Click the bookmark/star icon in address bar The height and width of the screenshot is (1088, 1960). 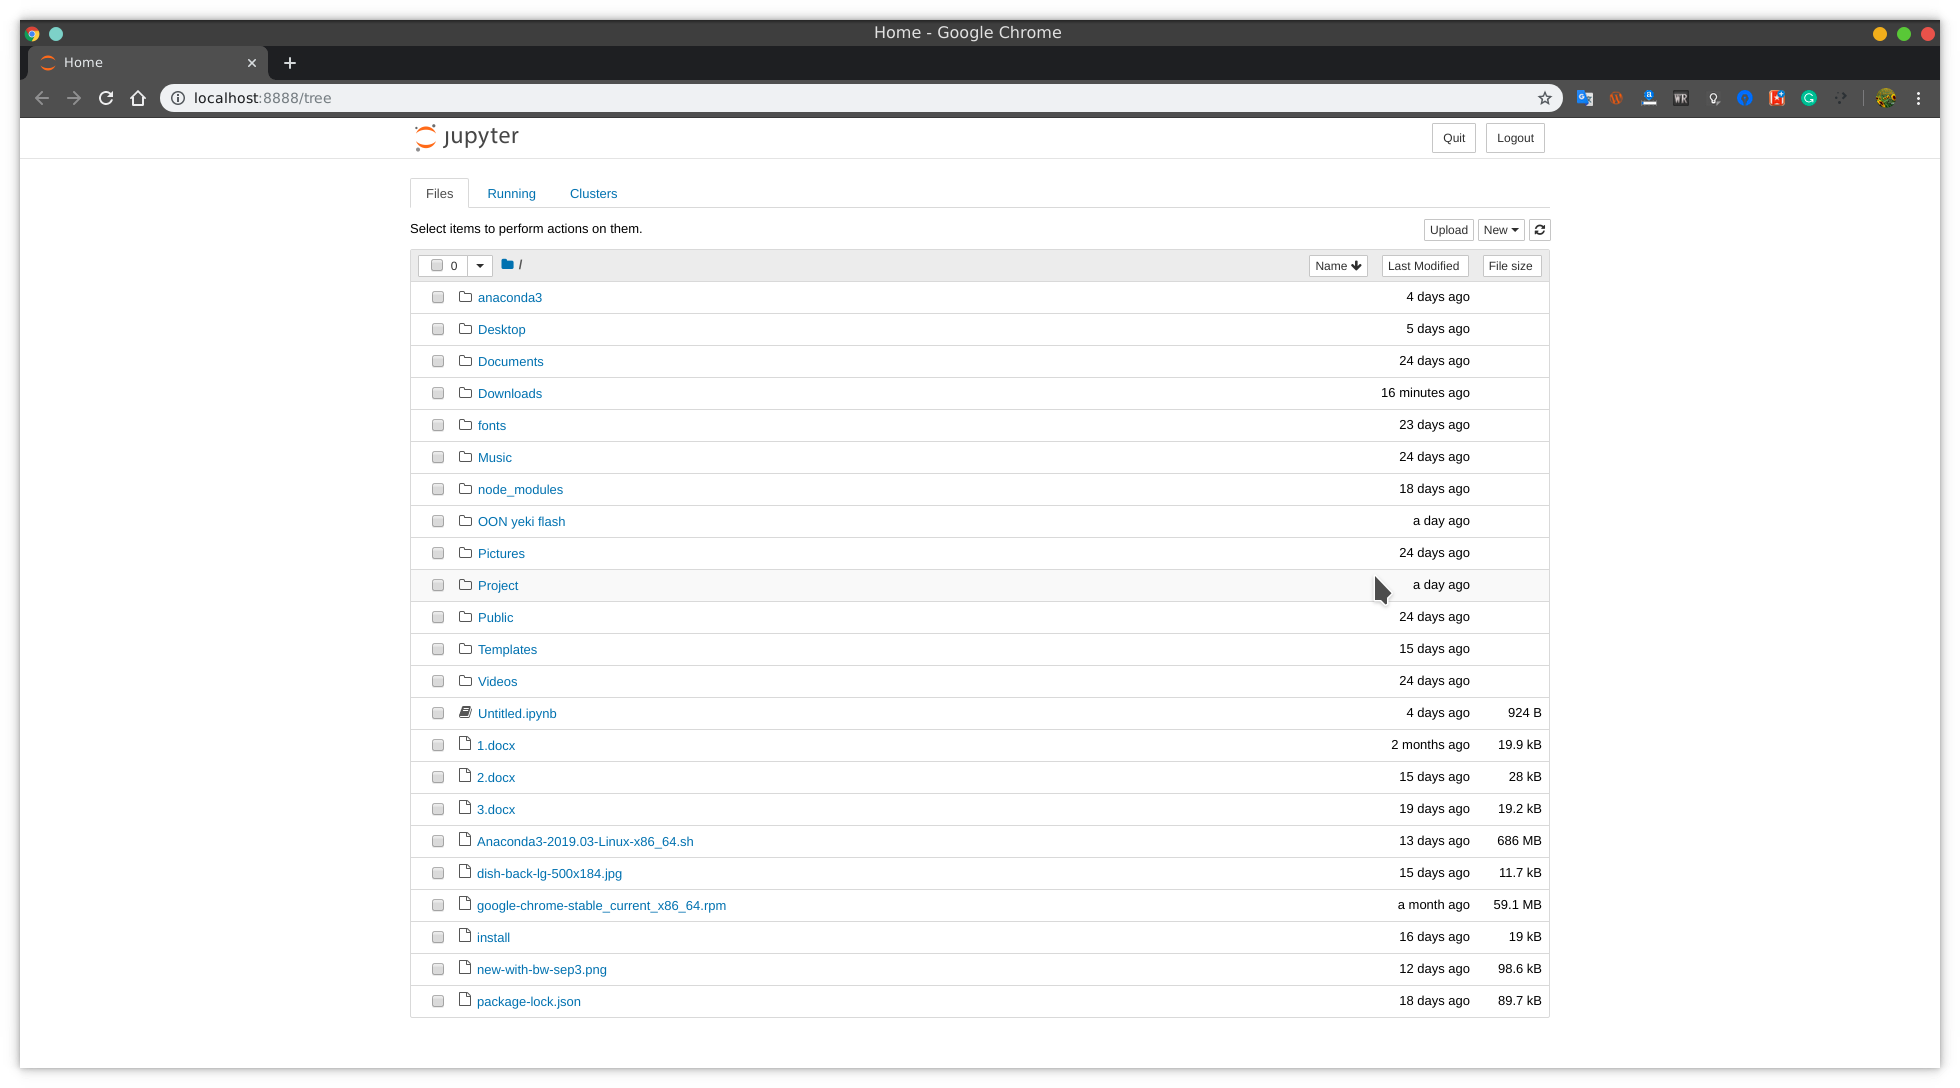tap(1546, 96)
